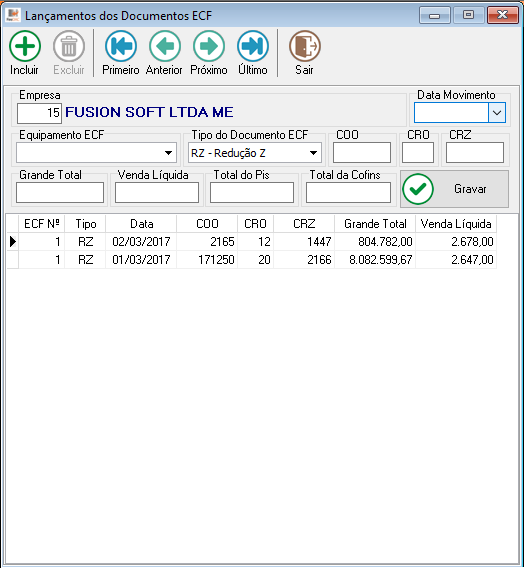
Task: Click into the COO input field
Action: click(x=362, y=153)
